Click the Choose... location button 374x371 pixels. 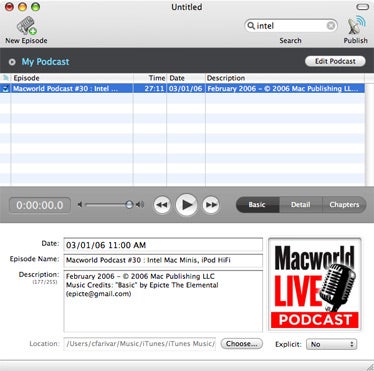tap(242, 344)
